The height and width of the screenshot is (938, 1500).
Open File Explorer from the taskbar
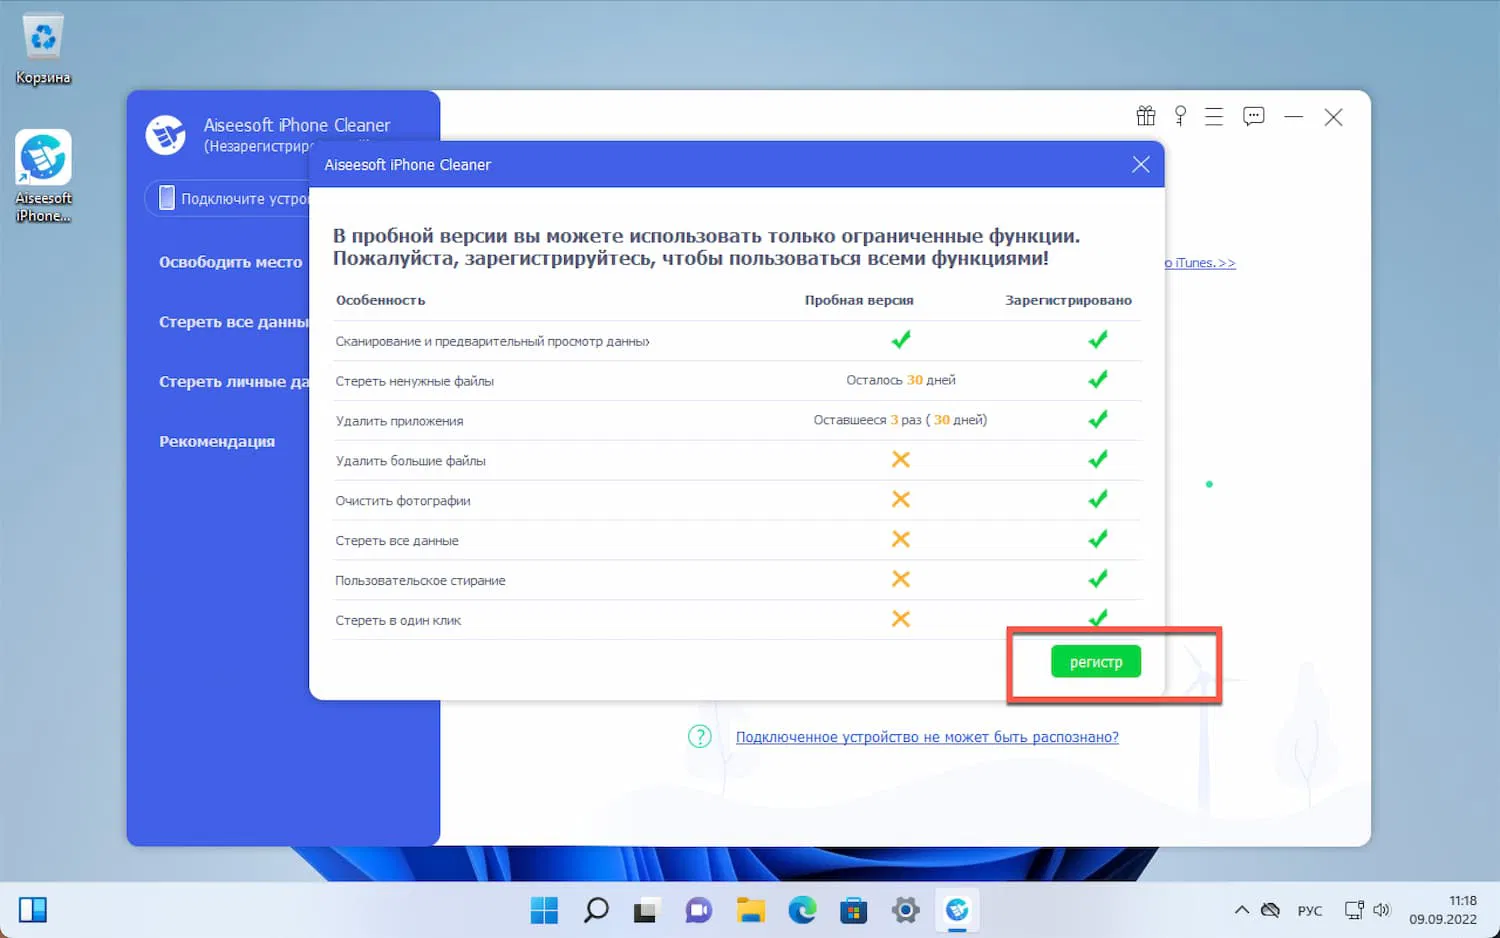750,910
